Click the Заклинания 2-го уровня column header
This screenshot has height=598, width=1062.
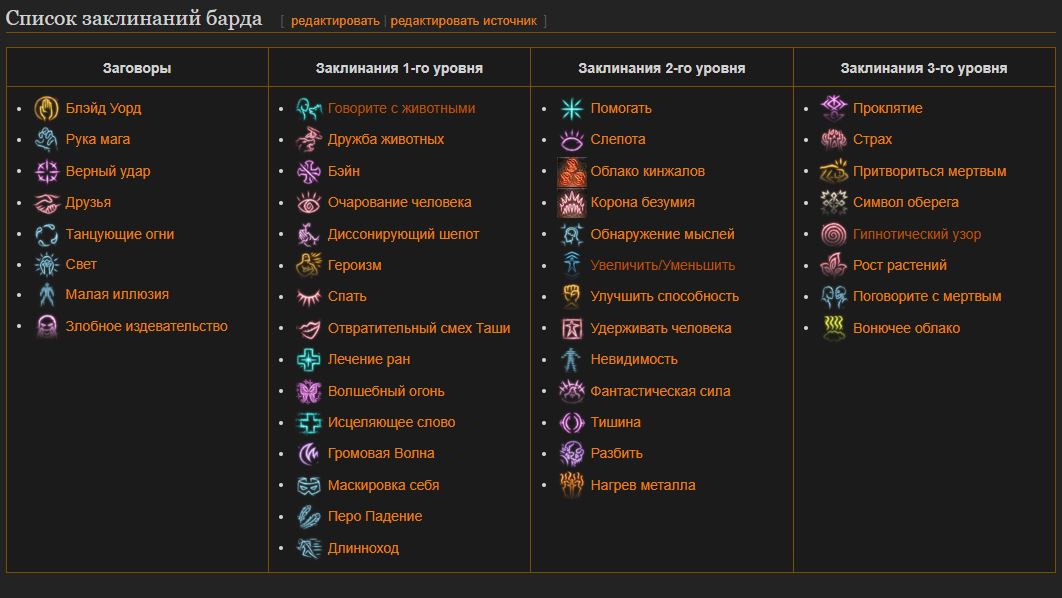pos(662,68)
